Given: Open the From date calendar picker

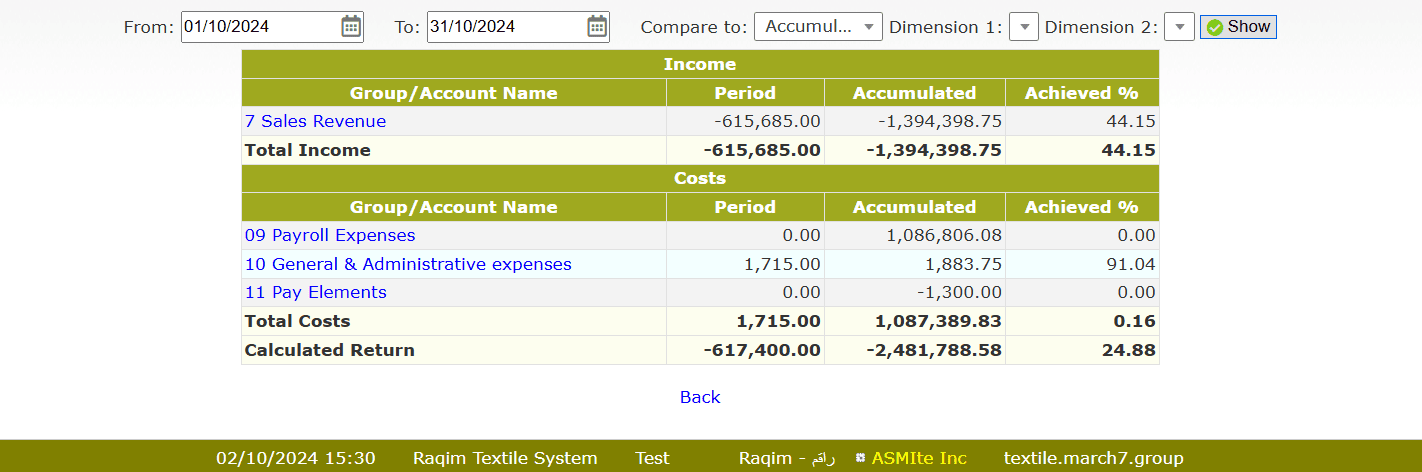Looking at the screenshot, I should click(x=351, y=27).
